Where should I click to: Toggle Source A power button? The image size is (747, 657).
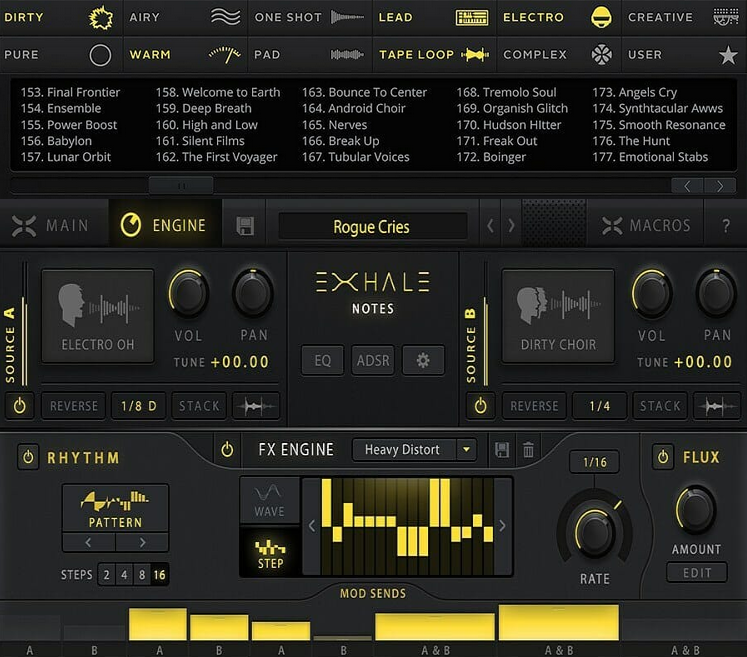[20, 406]
